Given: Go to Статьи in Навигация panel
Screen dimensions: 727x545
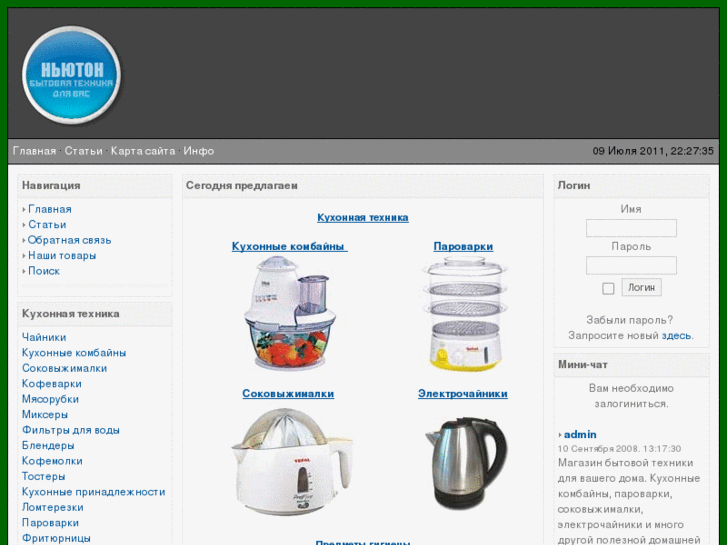Looking at the screenshot, I should click(47, 224).
